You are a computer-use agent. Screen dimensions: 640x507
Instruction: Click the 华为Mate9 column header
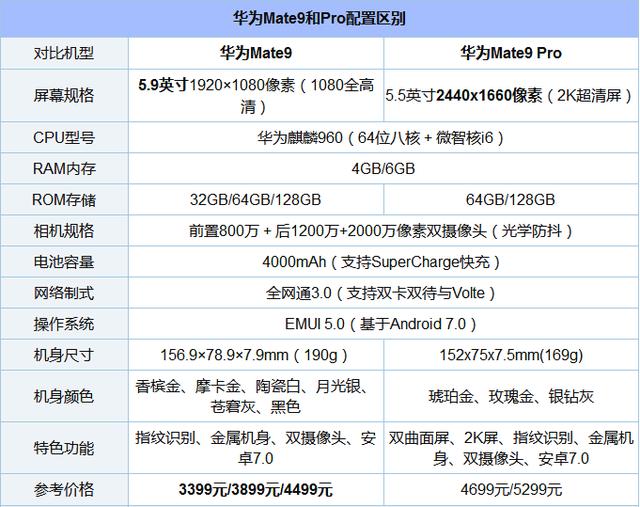pyautogui.click(x=256, y=53)
